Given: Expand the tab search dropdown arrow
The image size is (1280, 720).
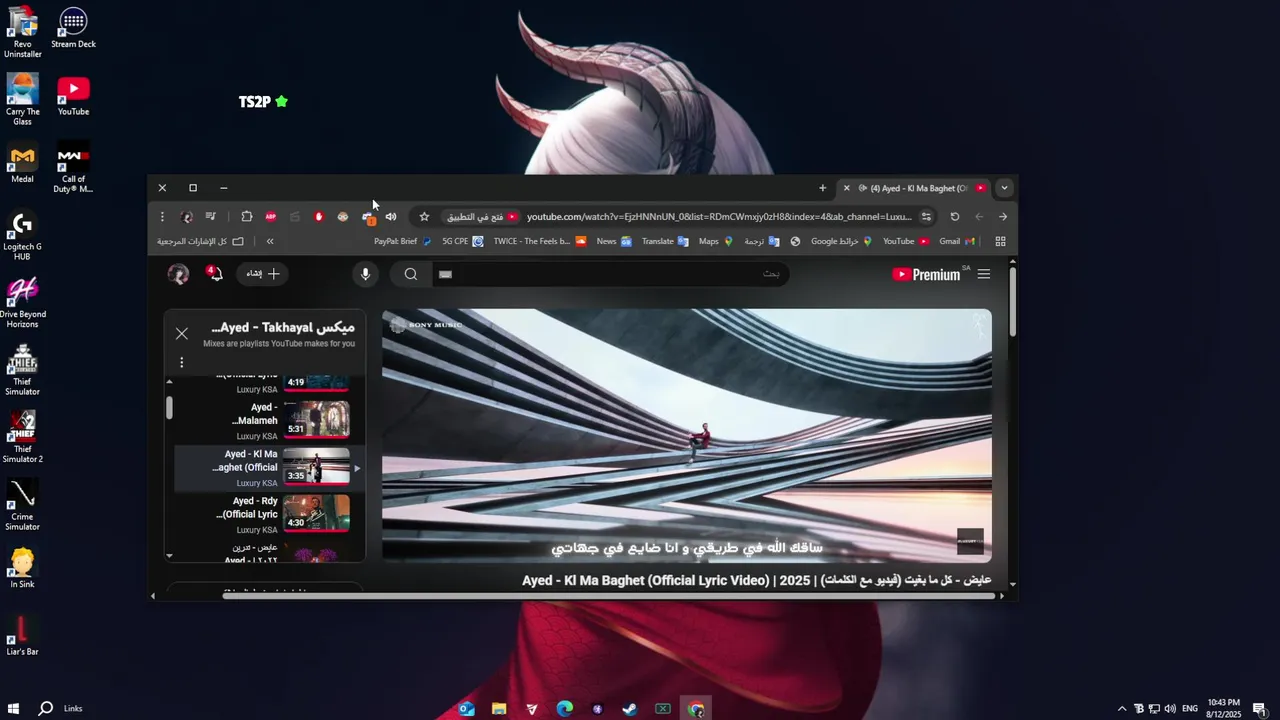Looking at the screenshot, I should 1004,188.
